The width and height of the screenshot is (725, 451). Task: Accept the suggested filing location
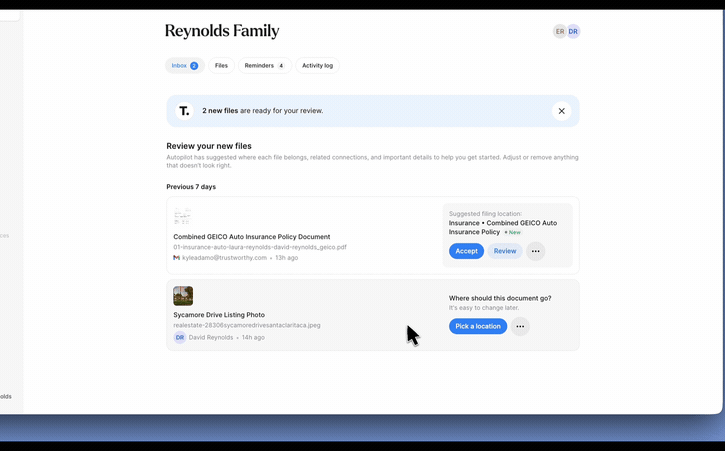click(x=467, y=251)
